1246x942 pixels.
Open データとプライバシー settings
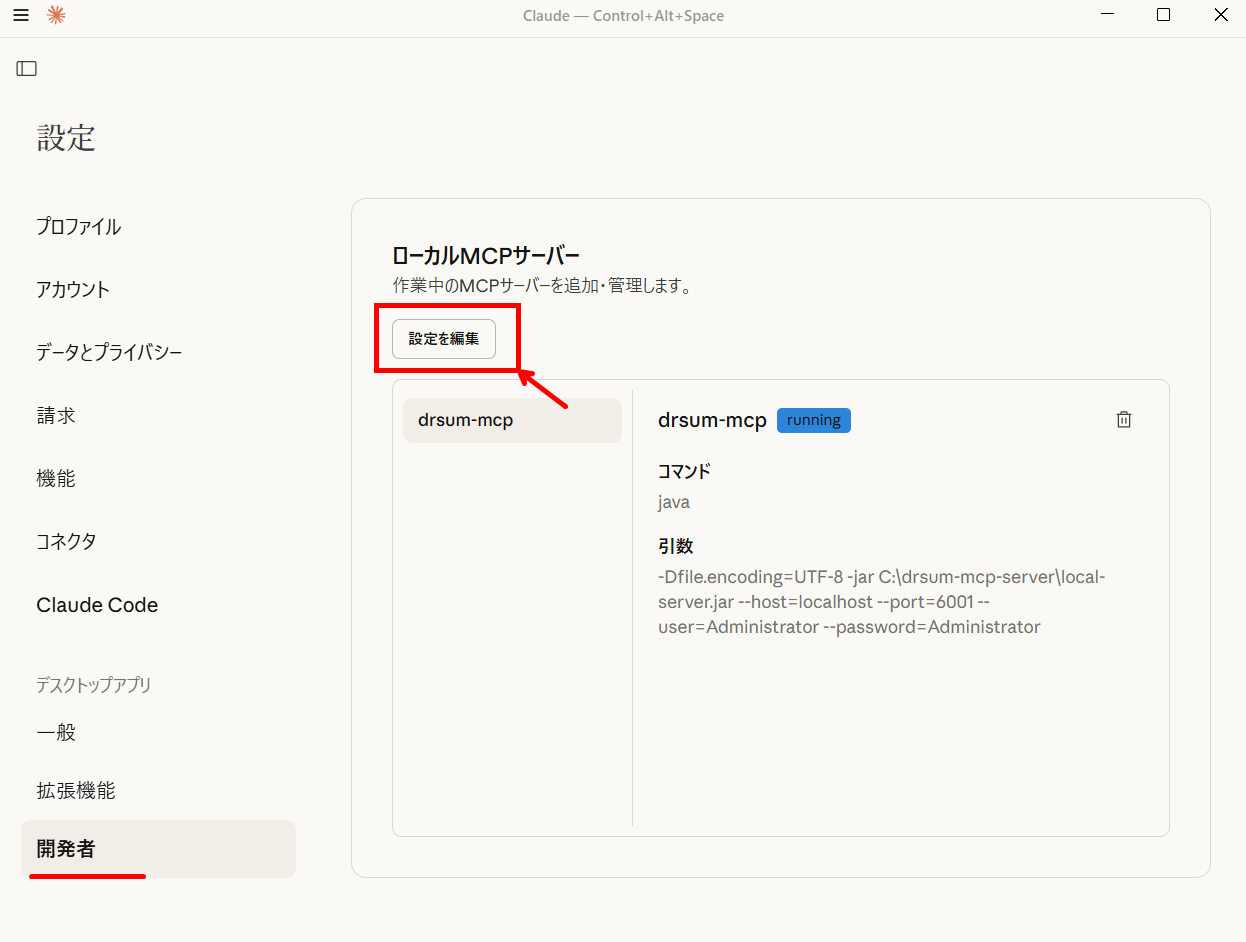tap(109, 353)
